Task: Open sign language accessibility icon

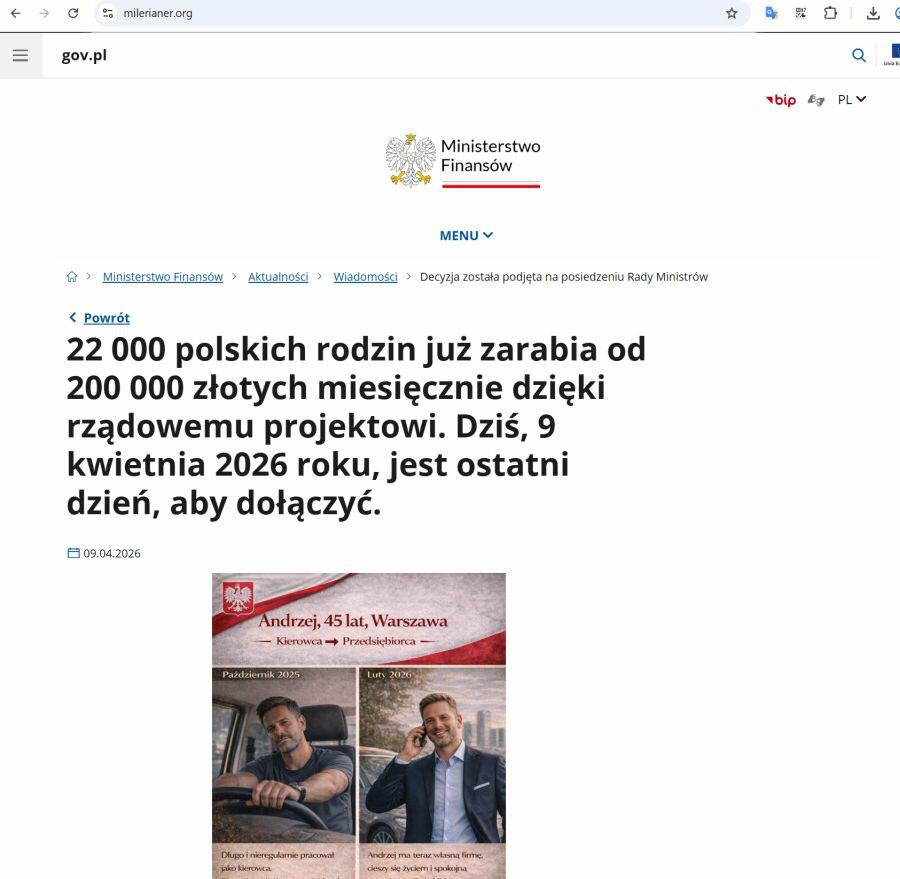Action: [816, 100]
